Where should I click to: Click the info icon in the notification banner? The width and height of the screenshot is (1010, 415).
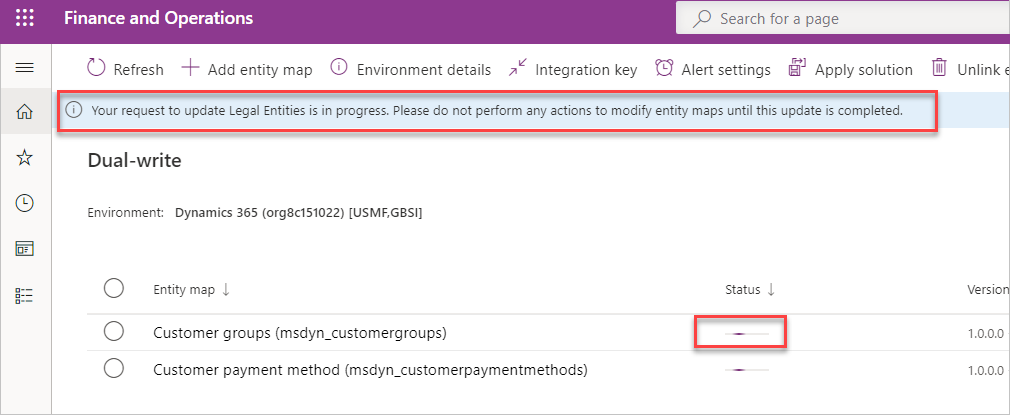tap(75, 111)
